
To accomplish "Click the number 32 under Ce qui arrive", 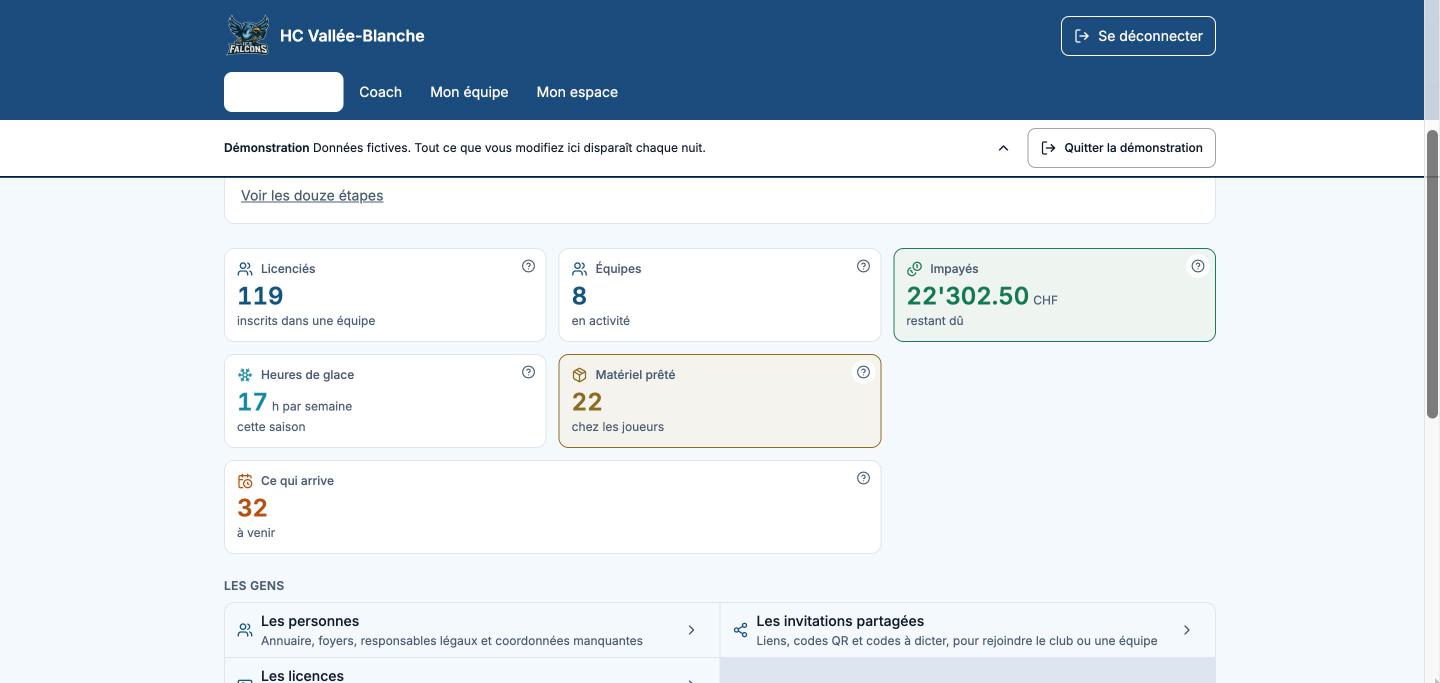I will pos(252,508).
